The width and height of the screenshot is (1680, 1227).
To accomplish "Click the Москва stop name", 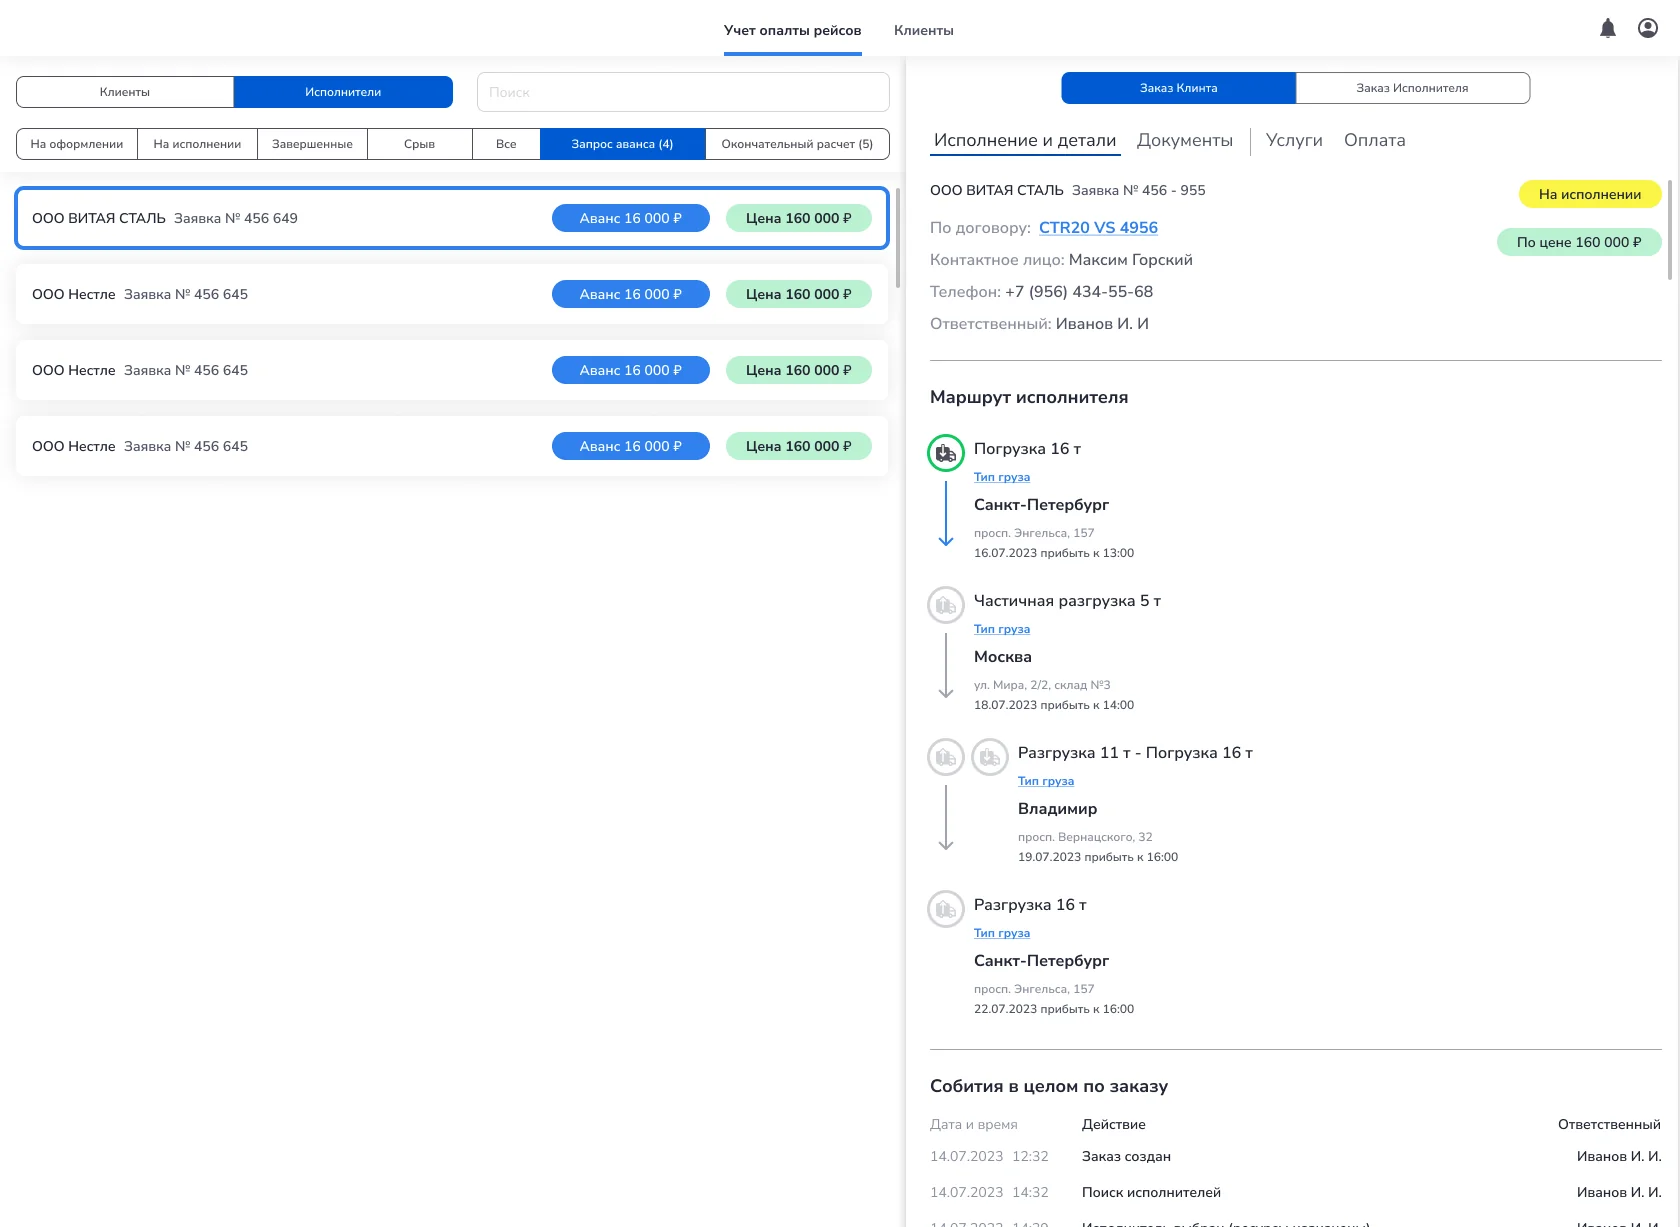I will pyautogui.click(x=1003, y=657).
